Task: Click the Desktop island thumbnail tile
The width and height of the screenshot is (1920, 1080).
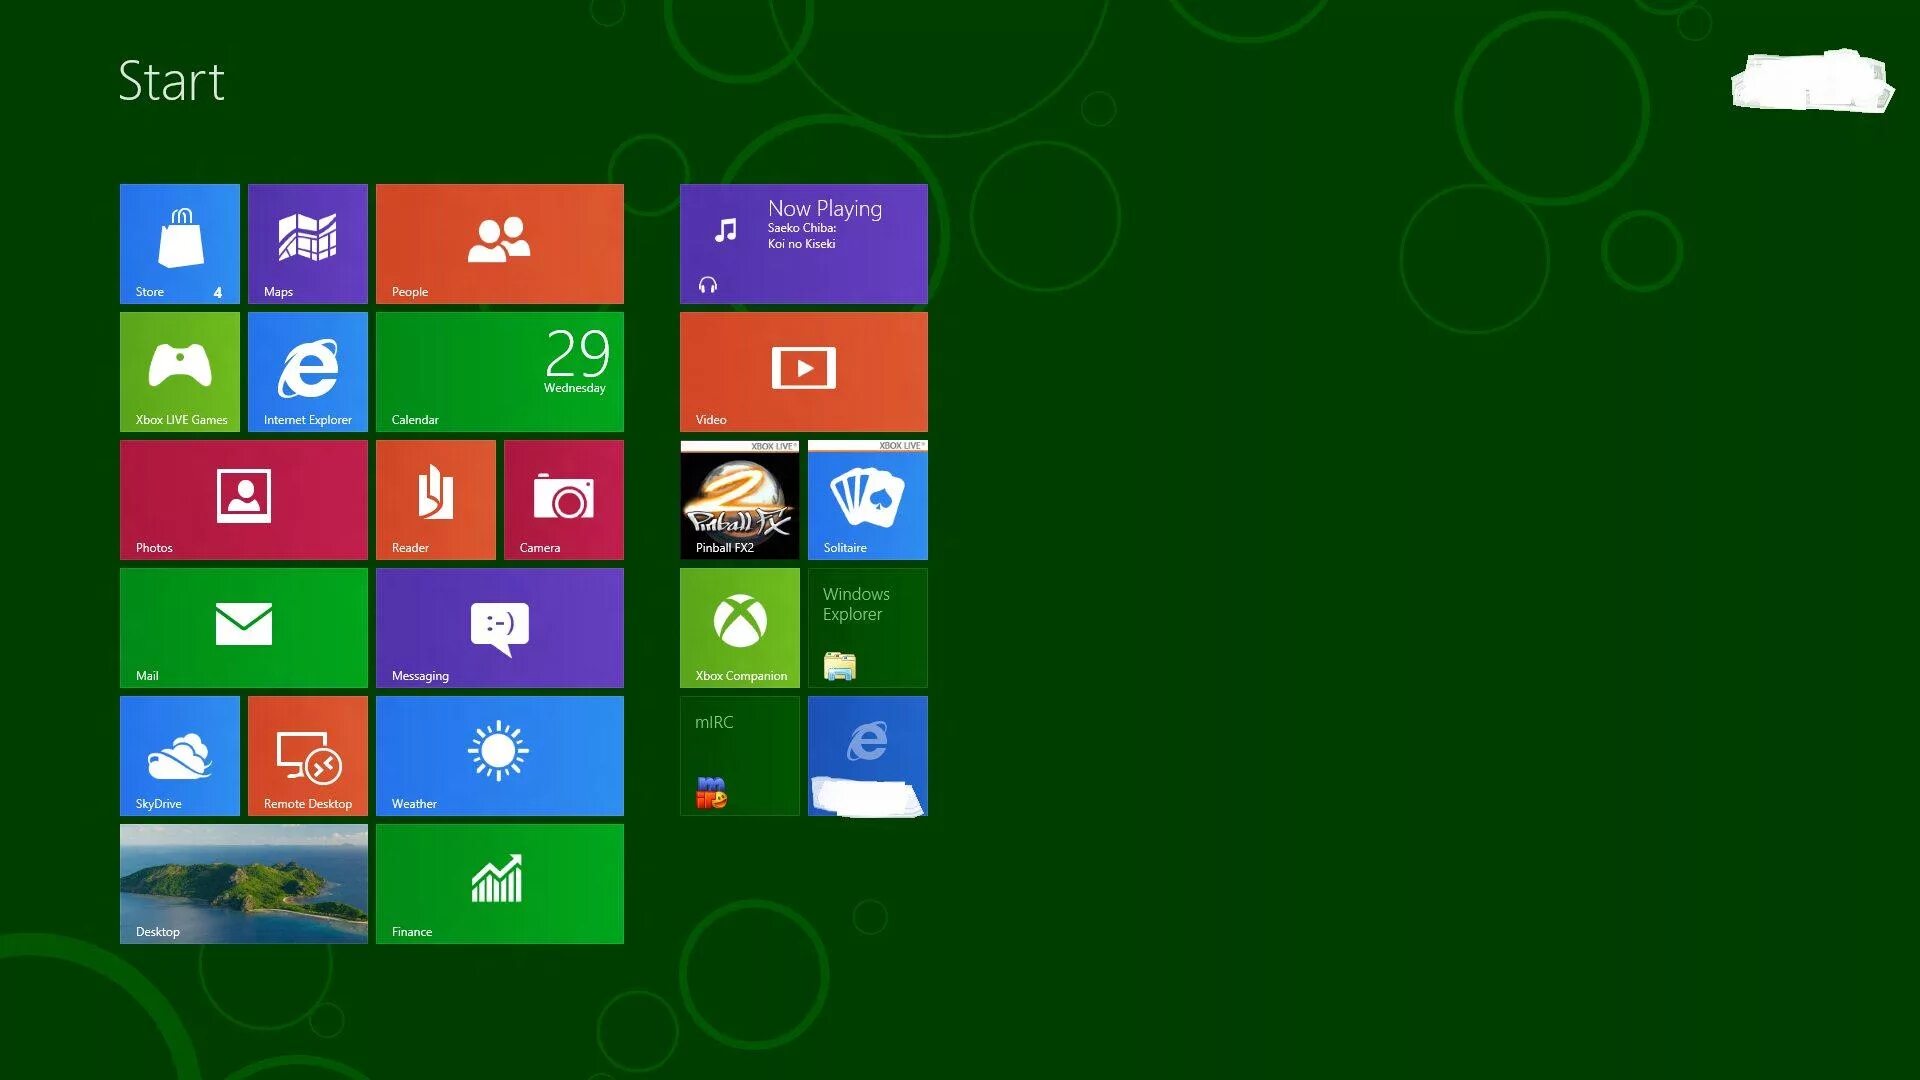Action: (x=244, y=883)
